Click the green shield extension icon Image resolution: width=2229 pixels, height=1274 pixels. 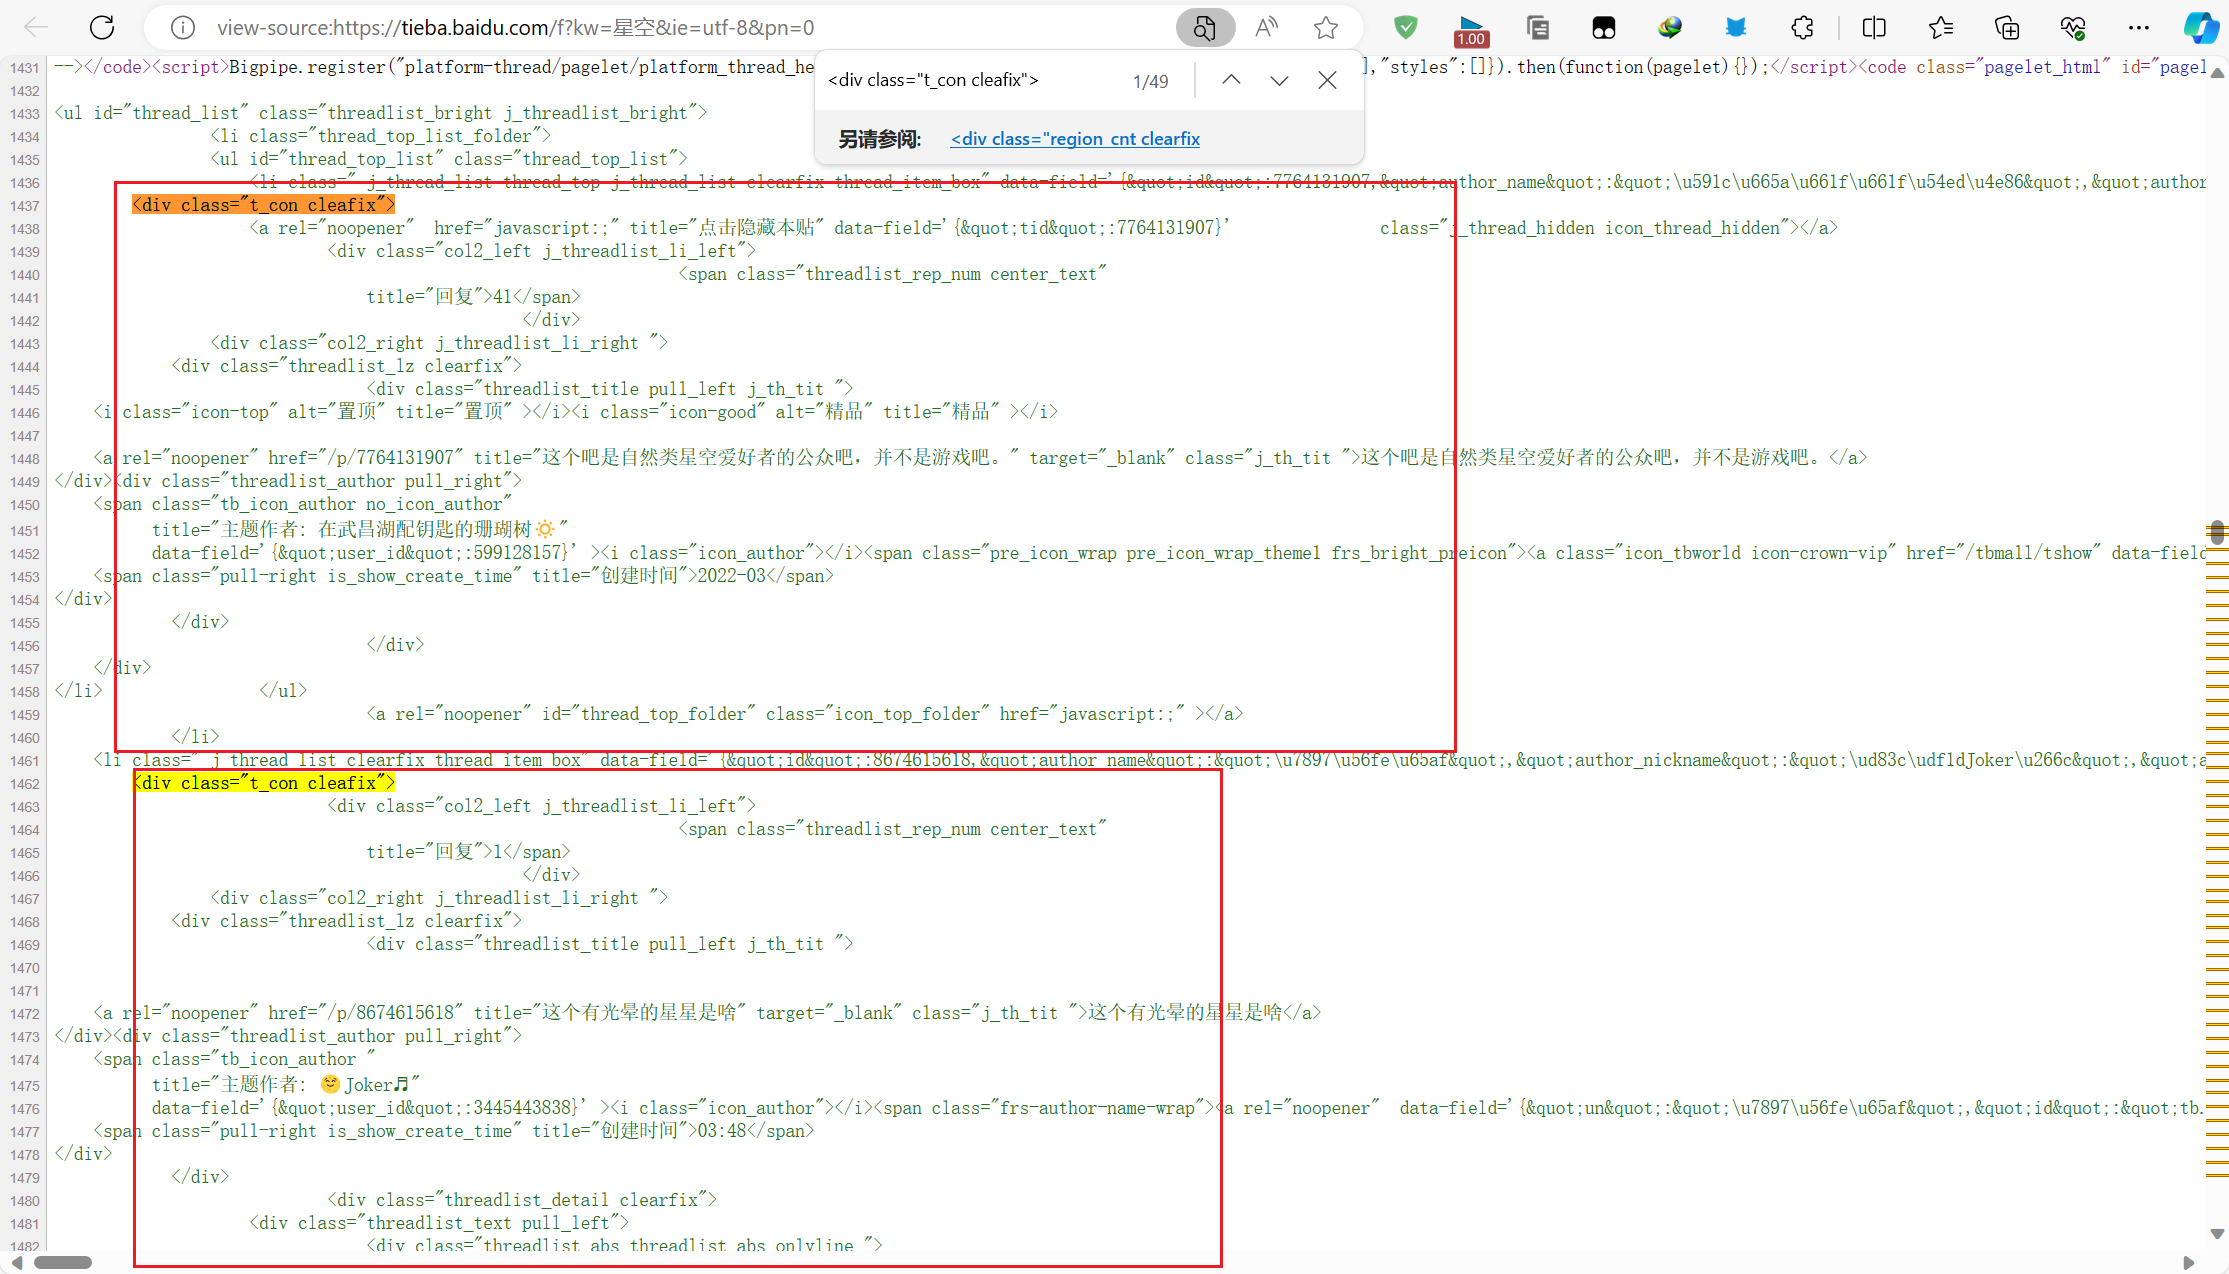pyautogui.click(x=1405, y=28)
